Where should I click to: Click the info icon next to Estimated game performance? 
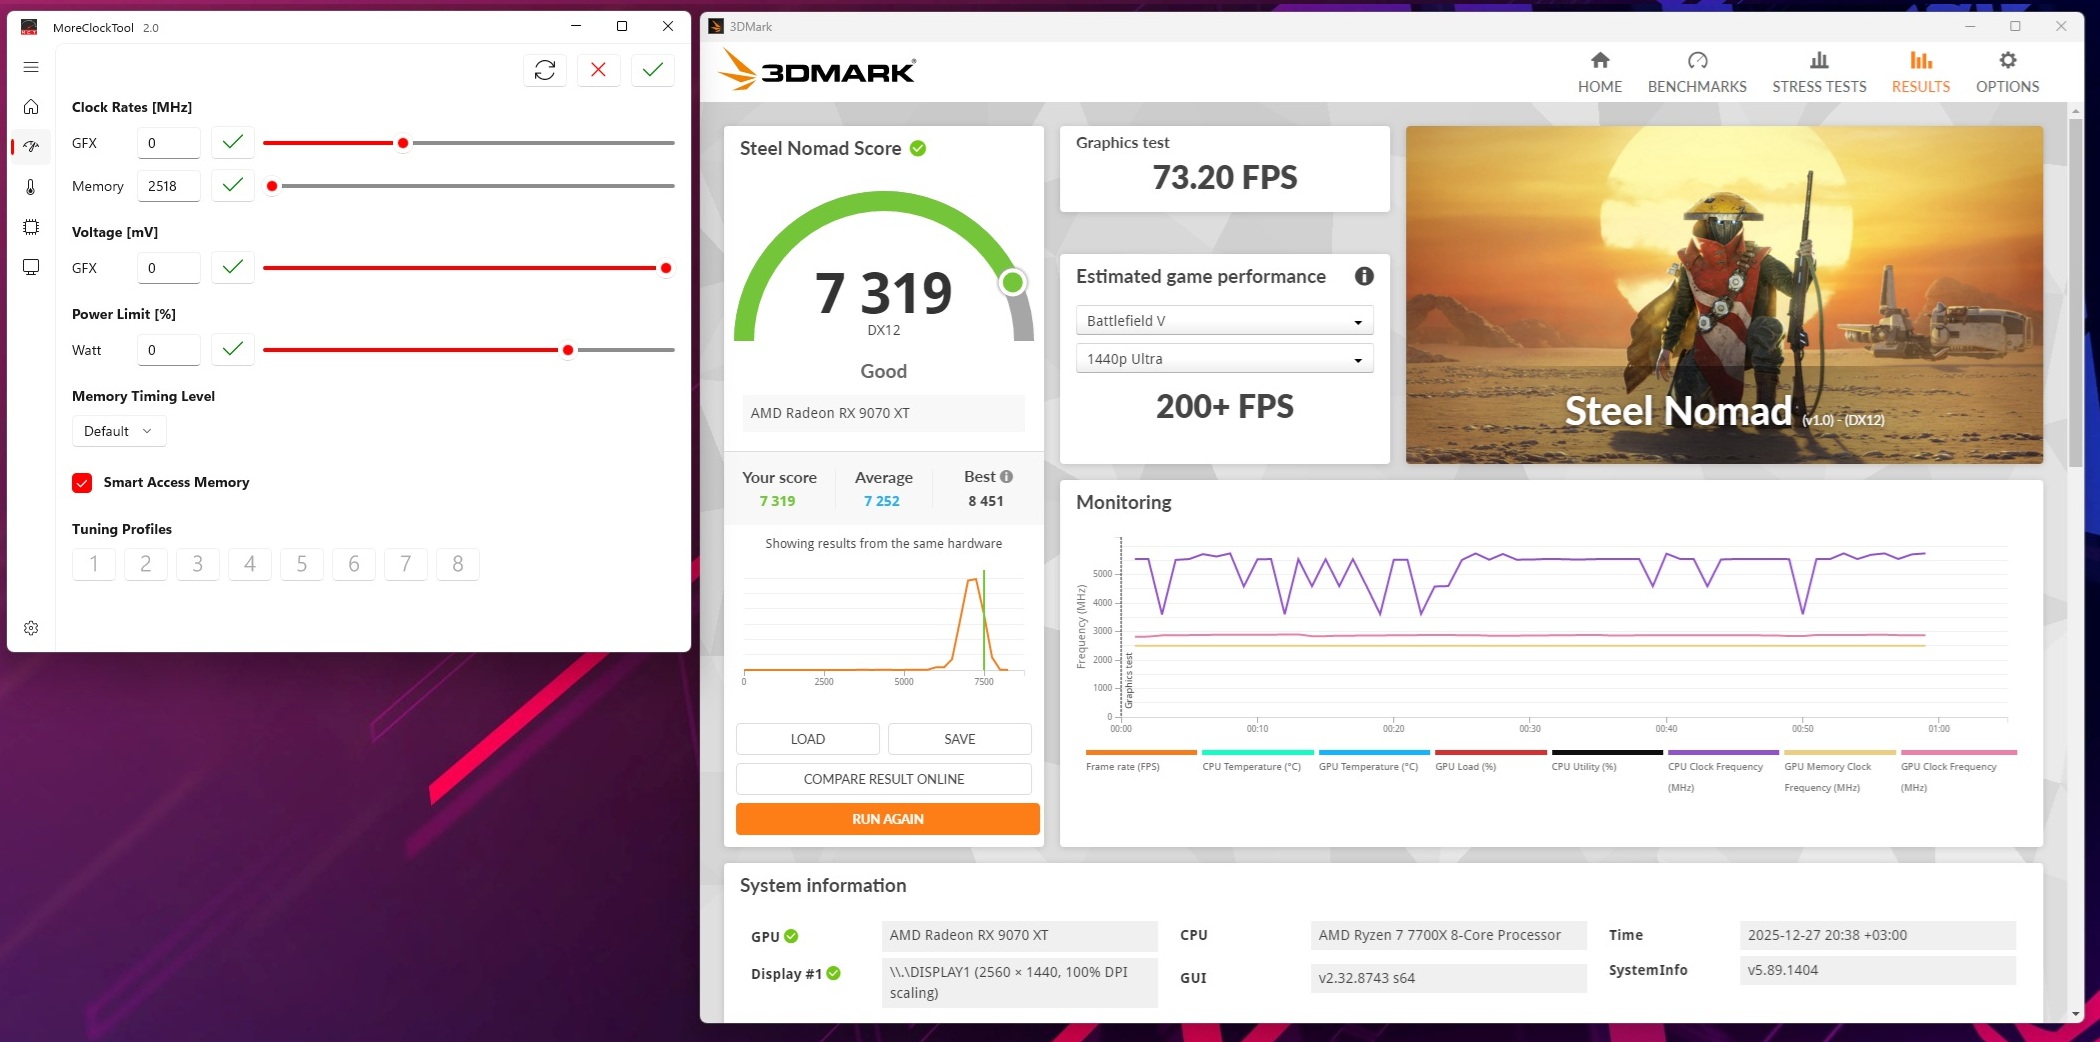(1364, 276)
